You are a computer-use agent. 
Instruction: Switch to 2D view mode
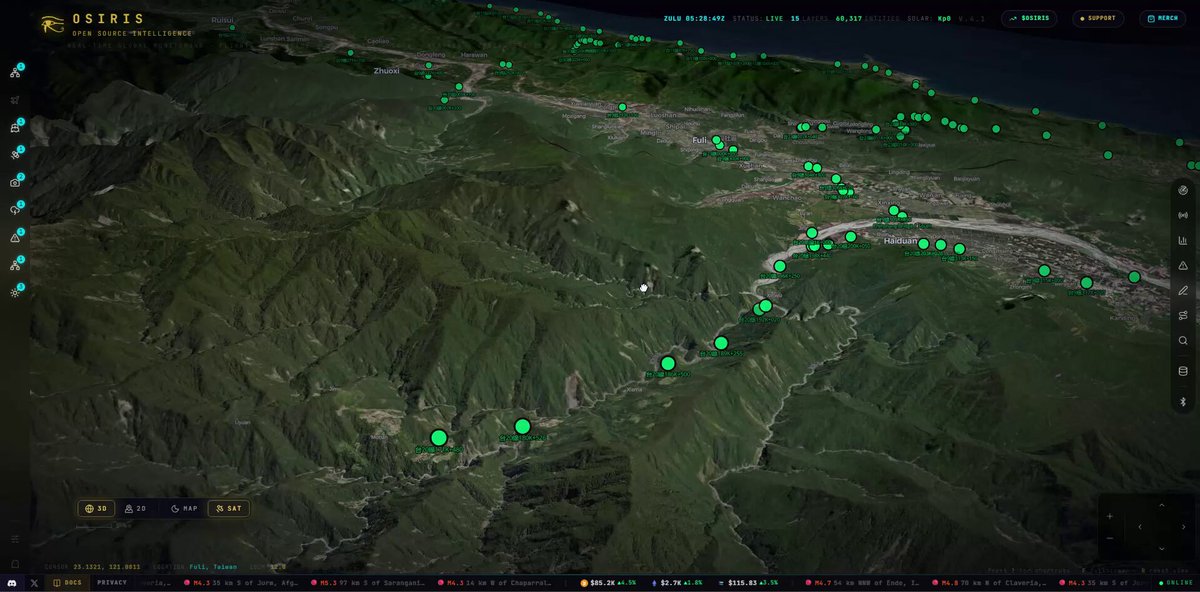pos(135,508)
